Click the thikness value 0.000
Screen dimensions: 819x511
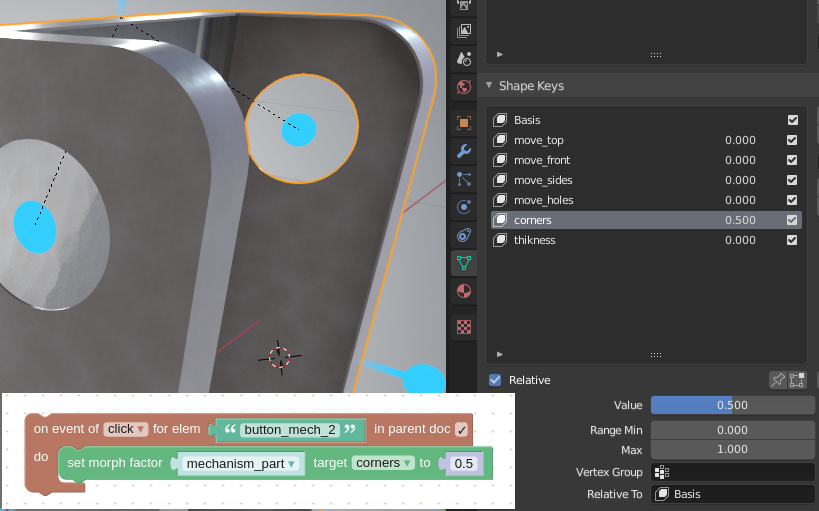[x=740, y=240]
